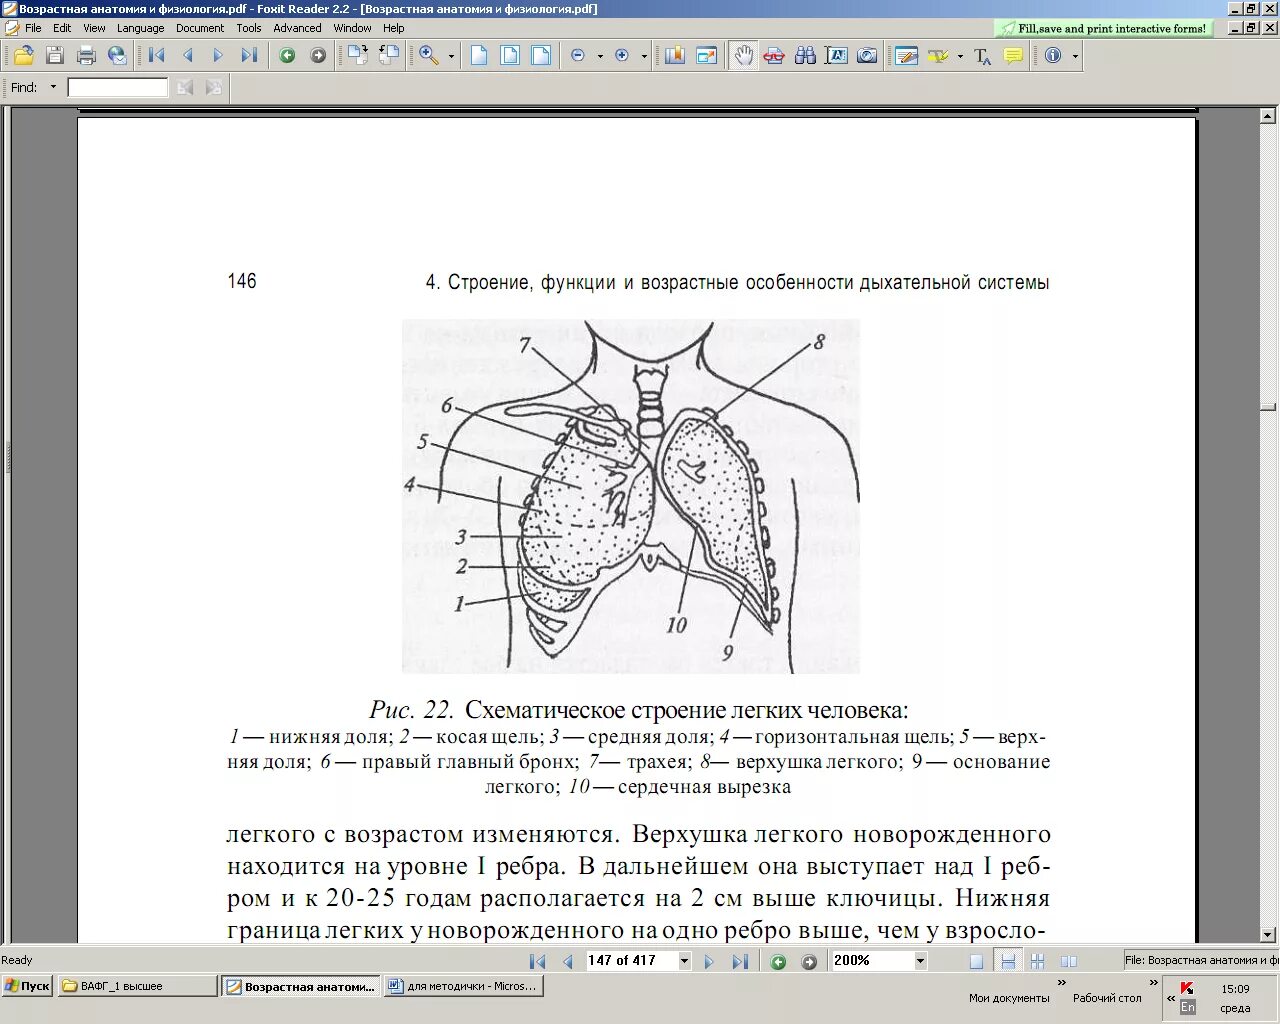Switch to continuous facing layout in status bar
Viewport: 1280px width, 1024px height.
(x=1037, y=961)
